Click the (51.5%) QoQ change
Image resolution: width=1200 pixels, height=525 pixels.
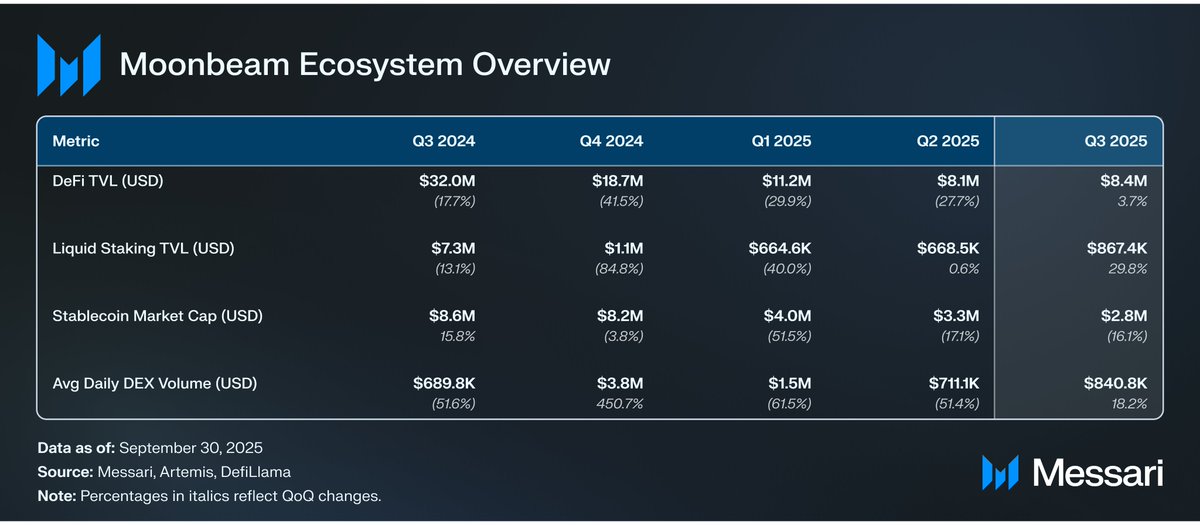(787, 336)
